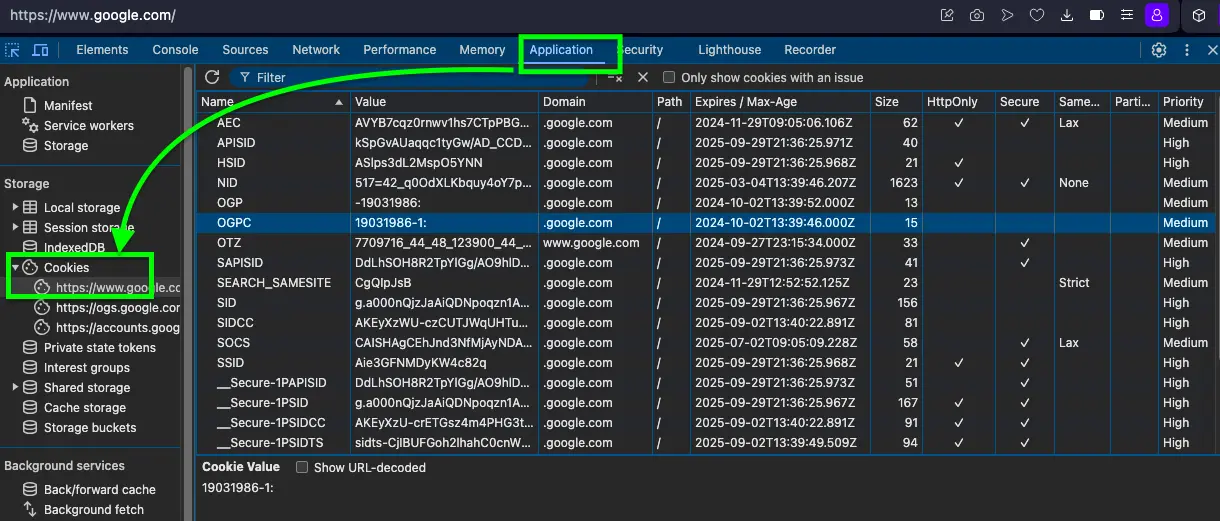This screenshot has height=521, width=1220.
Task: Open the Memory tab
Action: [x=482, y=50]
